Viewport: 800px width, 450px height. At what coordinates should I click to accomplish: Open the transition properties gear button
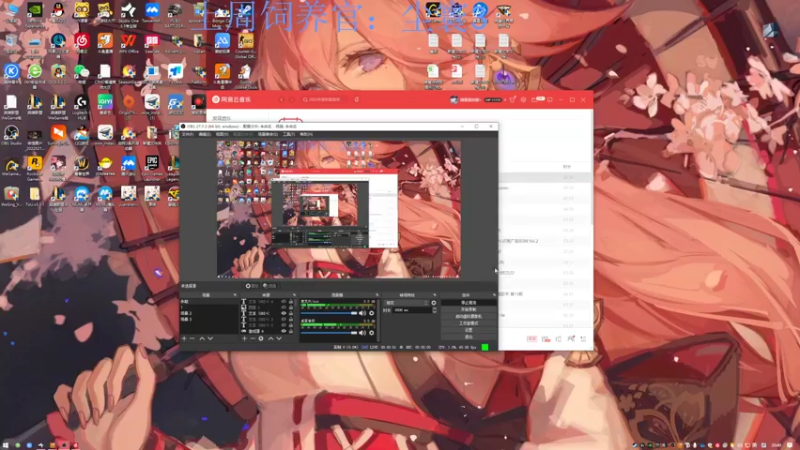tap(434, 303)
